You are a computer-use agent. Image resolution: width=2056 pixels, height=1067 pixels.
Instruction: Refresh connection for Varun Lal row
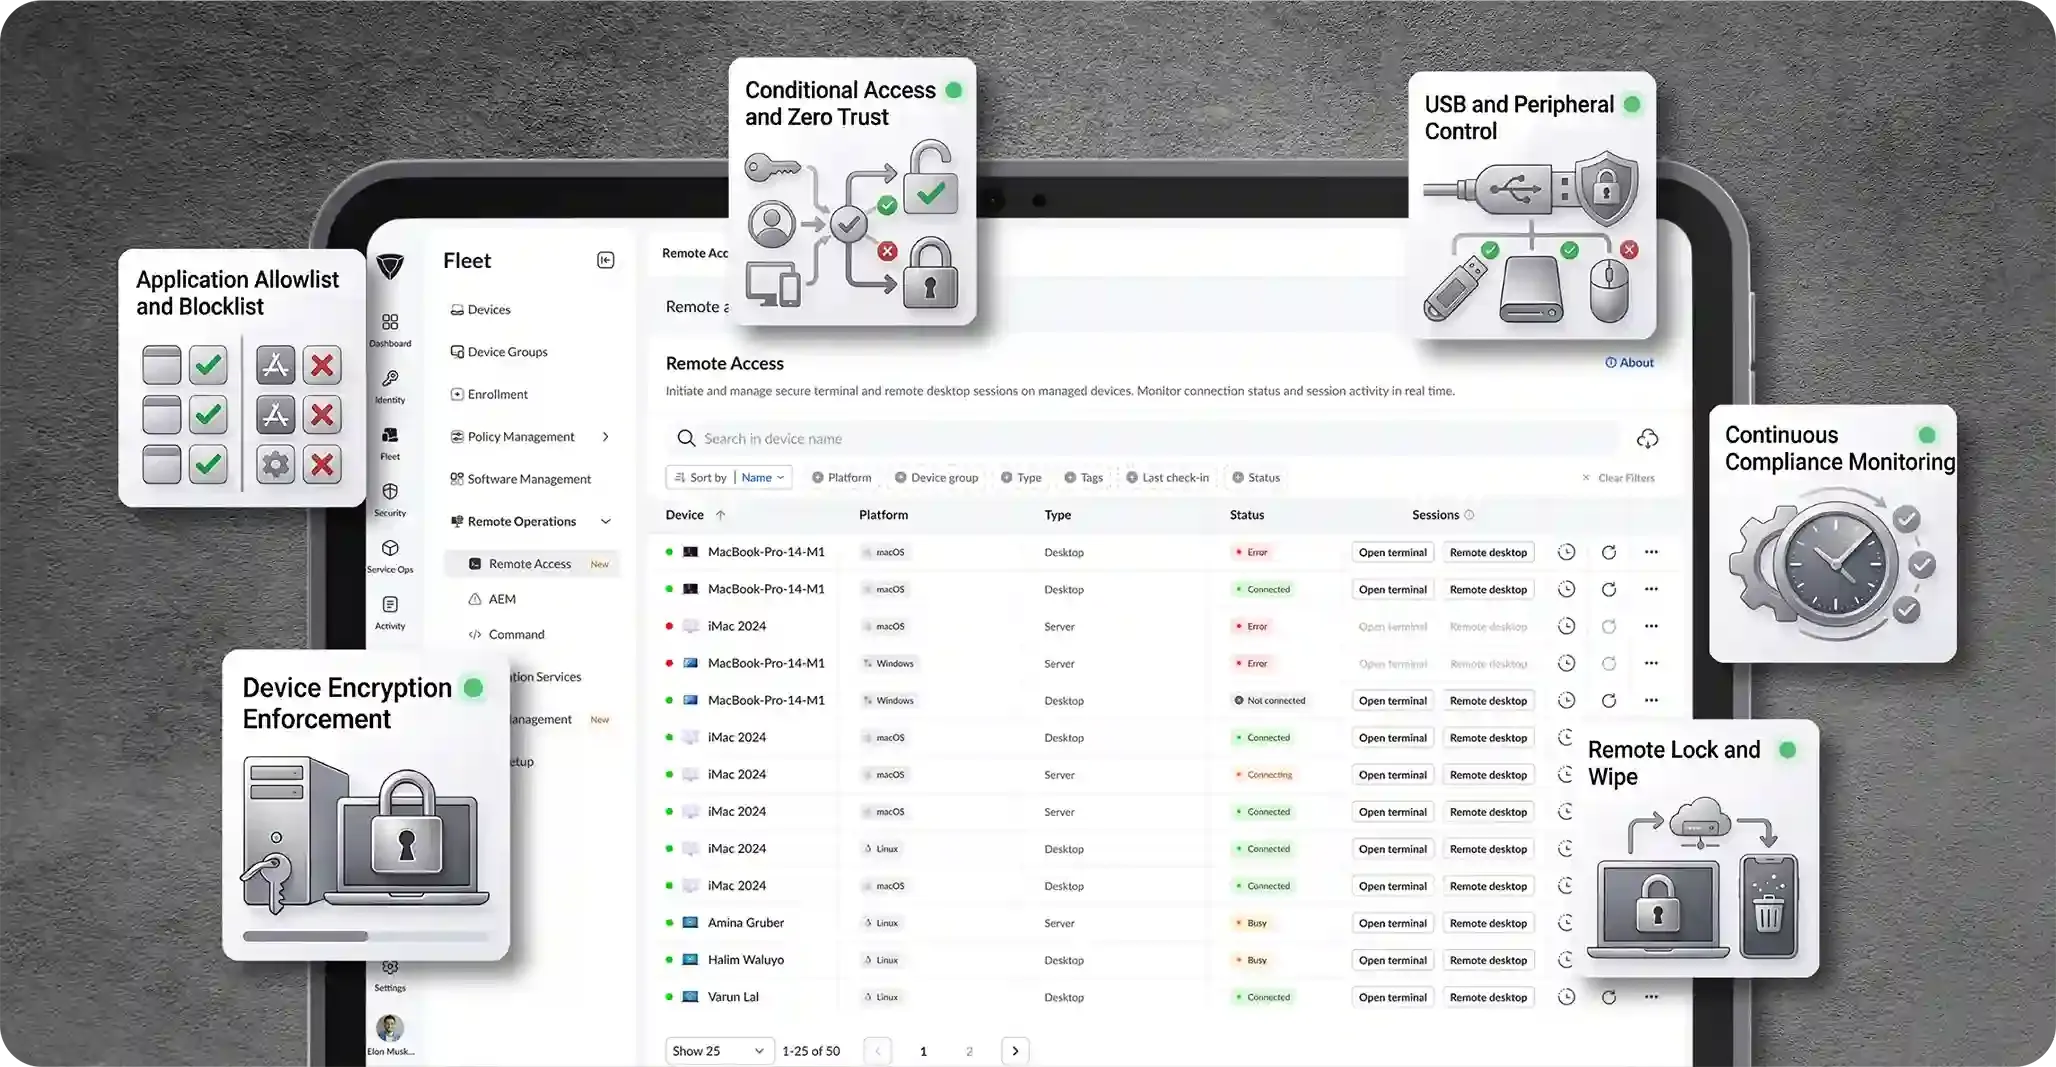[1609, 997]
